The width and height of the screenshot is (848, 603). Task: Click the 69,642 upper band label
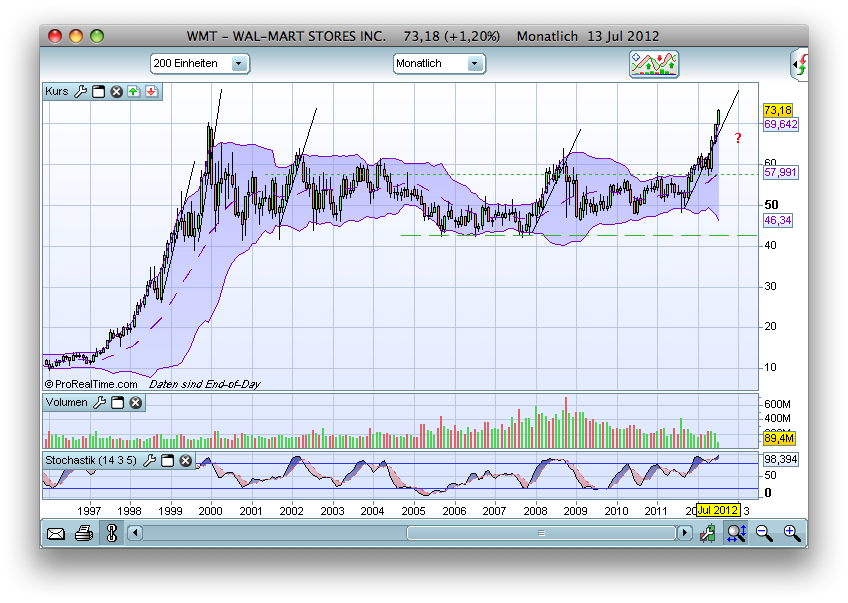pos(781,124)
